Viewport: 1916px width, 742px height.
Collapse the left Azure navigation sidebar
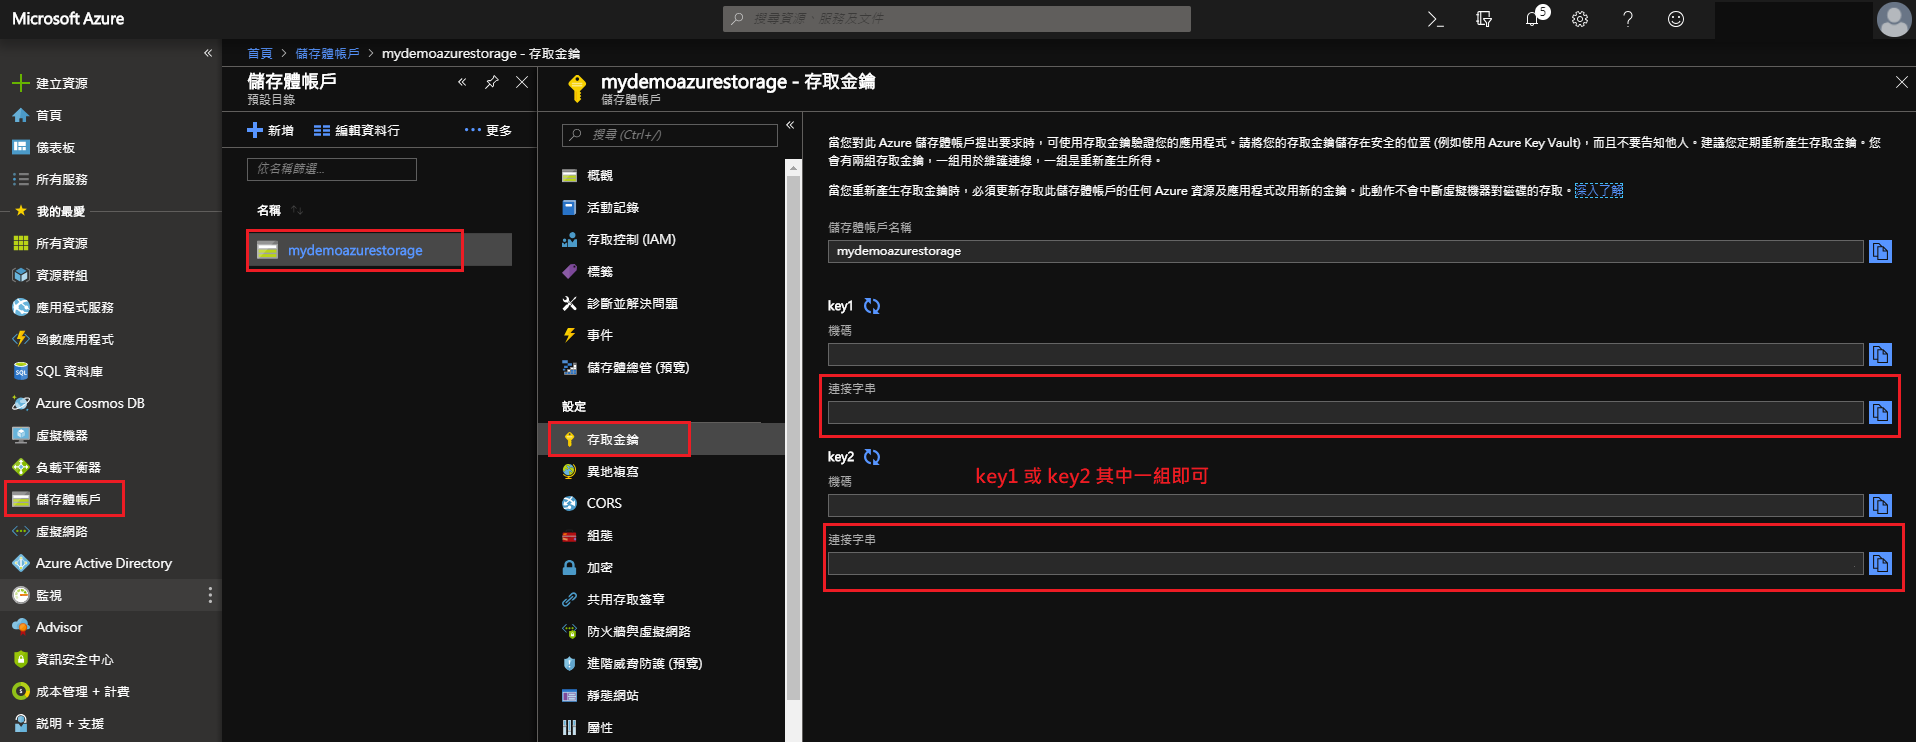[x=208, y=53]
